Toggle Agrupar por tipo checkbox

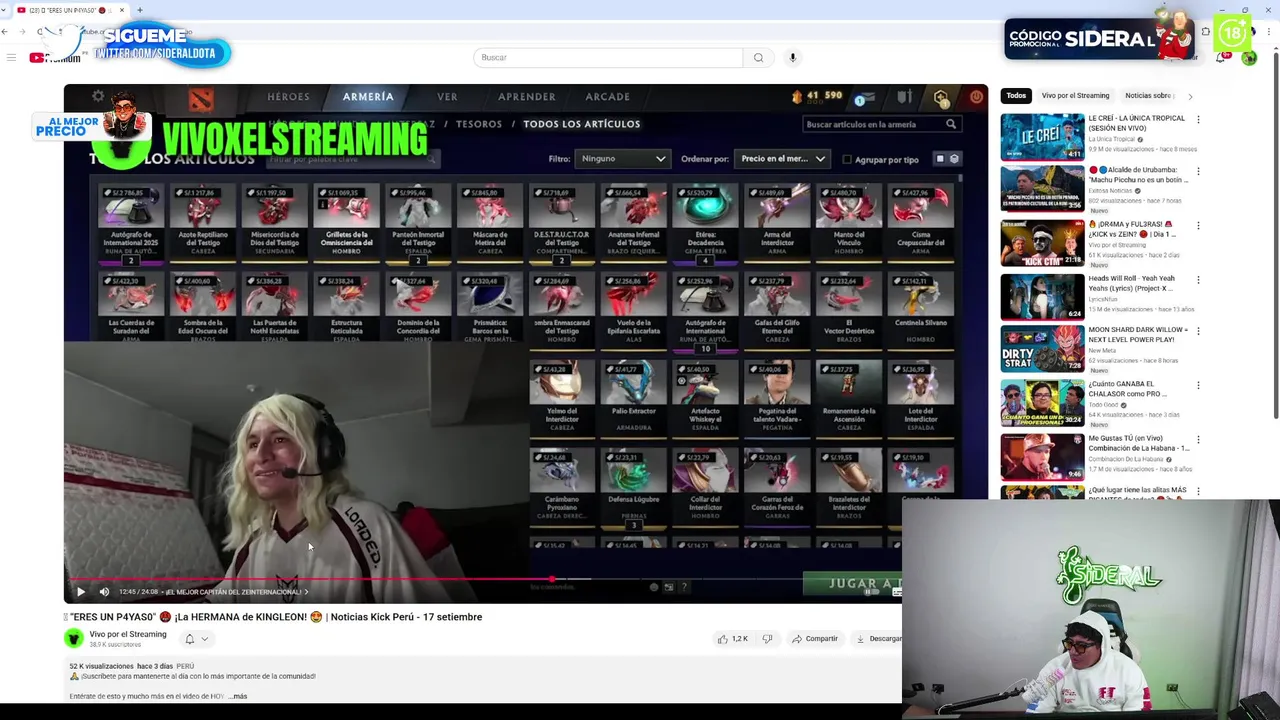(847, 159)
